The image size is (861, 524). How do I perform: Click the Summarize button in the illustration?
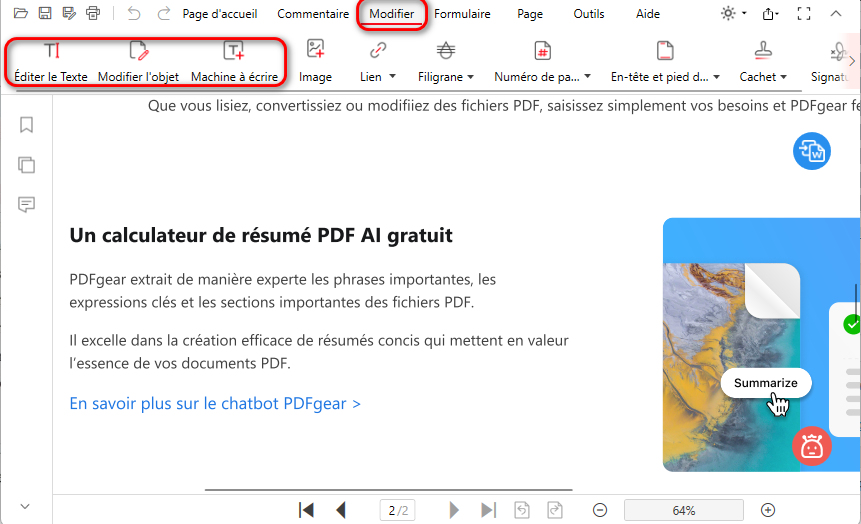click(765, 383)
